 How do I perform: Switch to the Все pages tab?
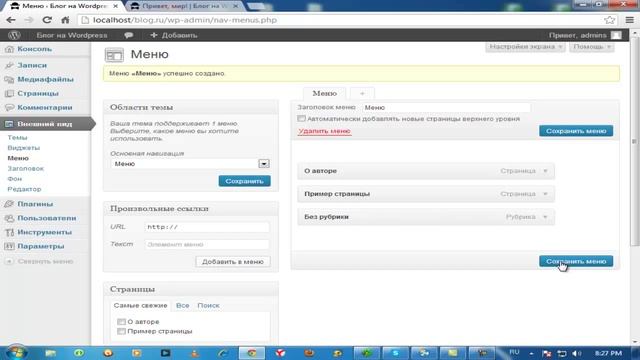182,305
